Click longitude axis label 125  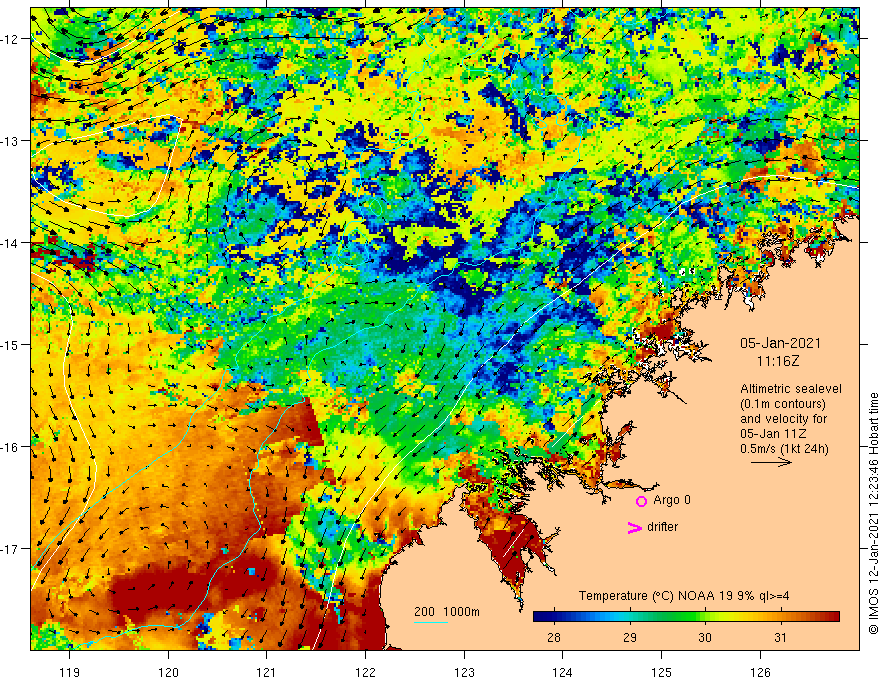point(662,672)
